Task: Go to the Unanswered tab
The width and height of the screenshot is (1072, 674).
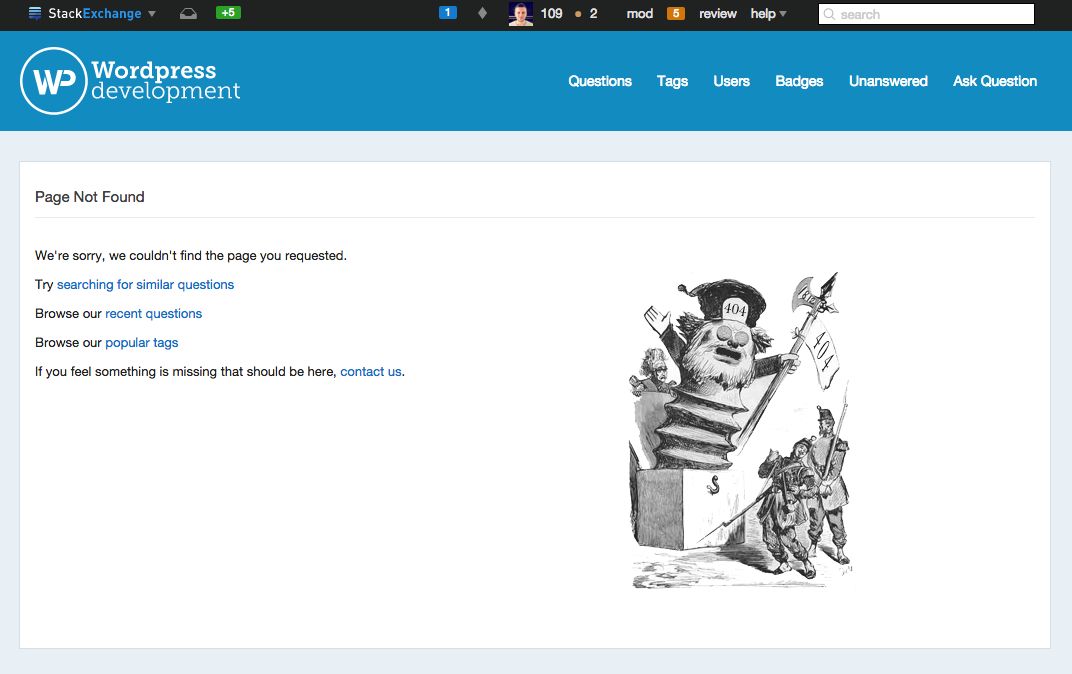Action: (x=887, y=81)
